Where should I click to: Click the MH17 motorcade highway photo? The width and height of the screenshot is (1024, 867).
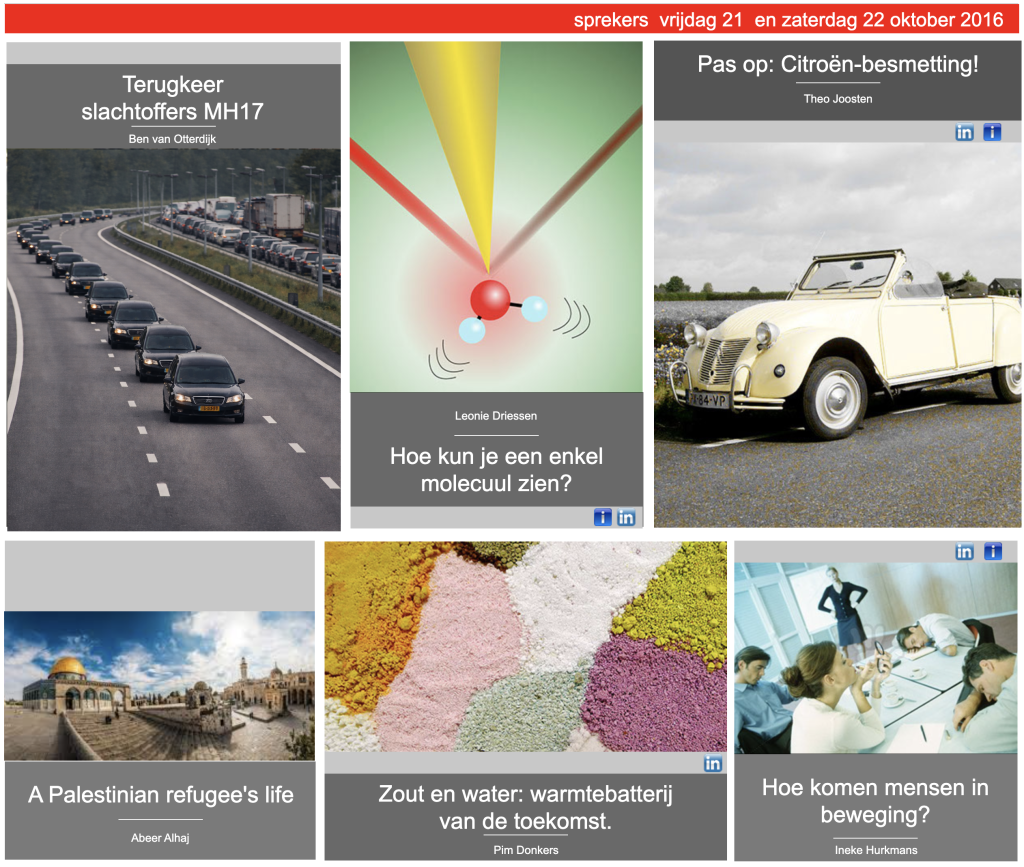point(173,338)
